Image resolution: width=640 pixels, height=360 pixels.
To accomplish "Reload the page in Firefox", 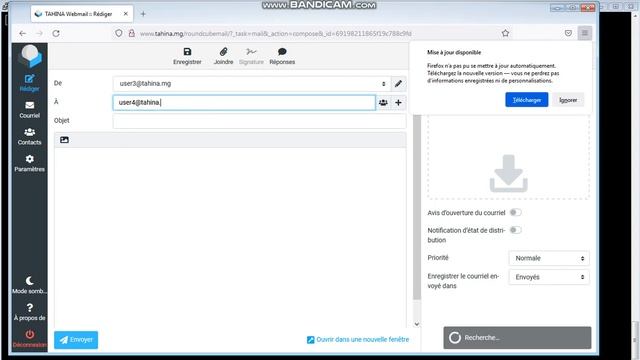I will [x=56, y=33].
